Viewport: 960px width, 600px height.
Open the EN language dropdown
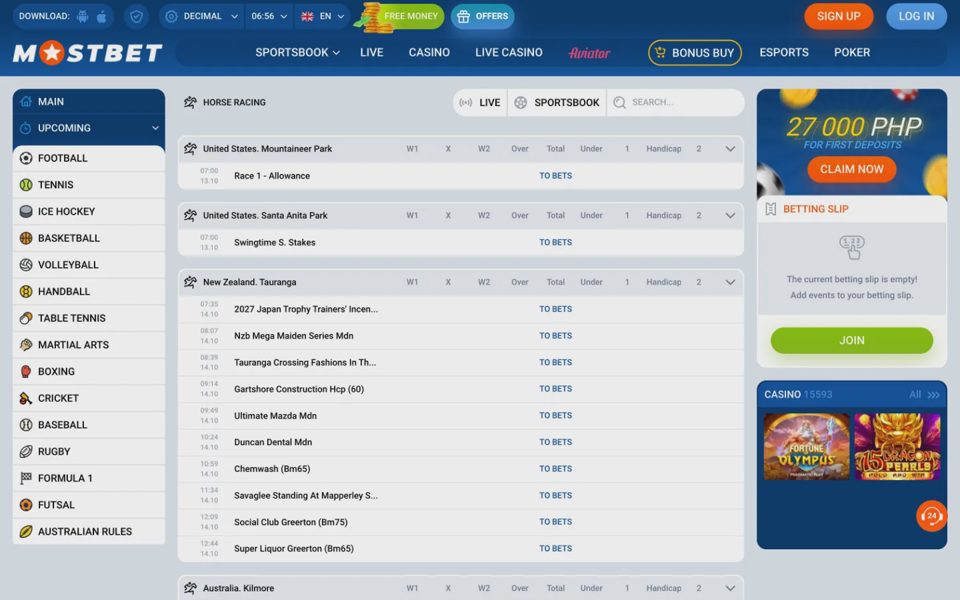point(323,17)
